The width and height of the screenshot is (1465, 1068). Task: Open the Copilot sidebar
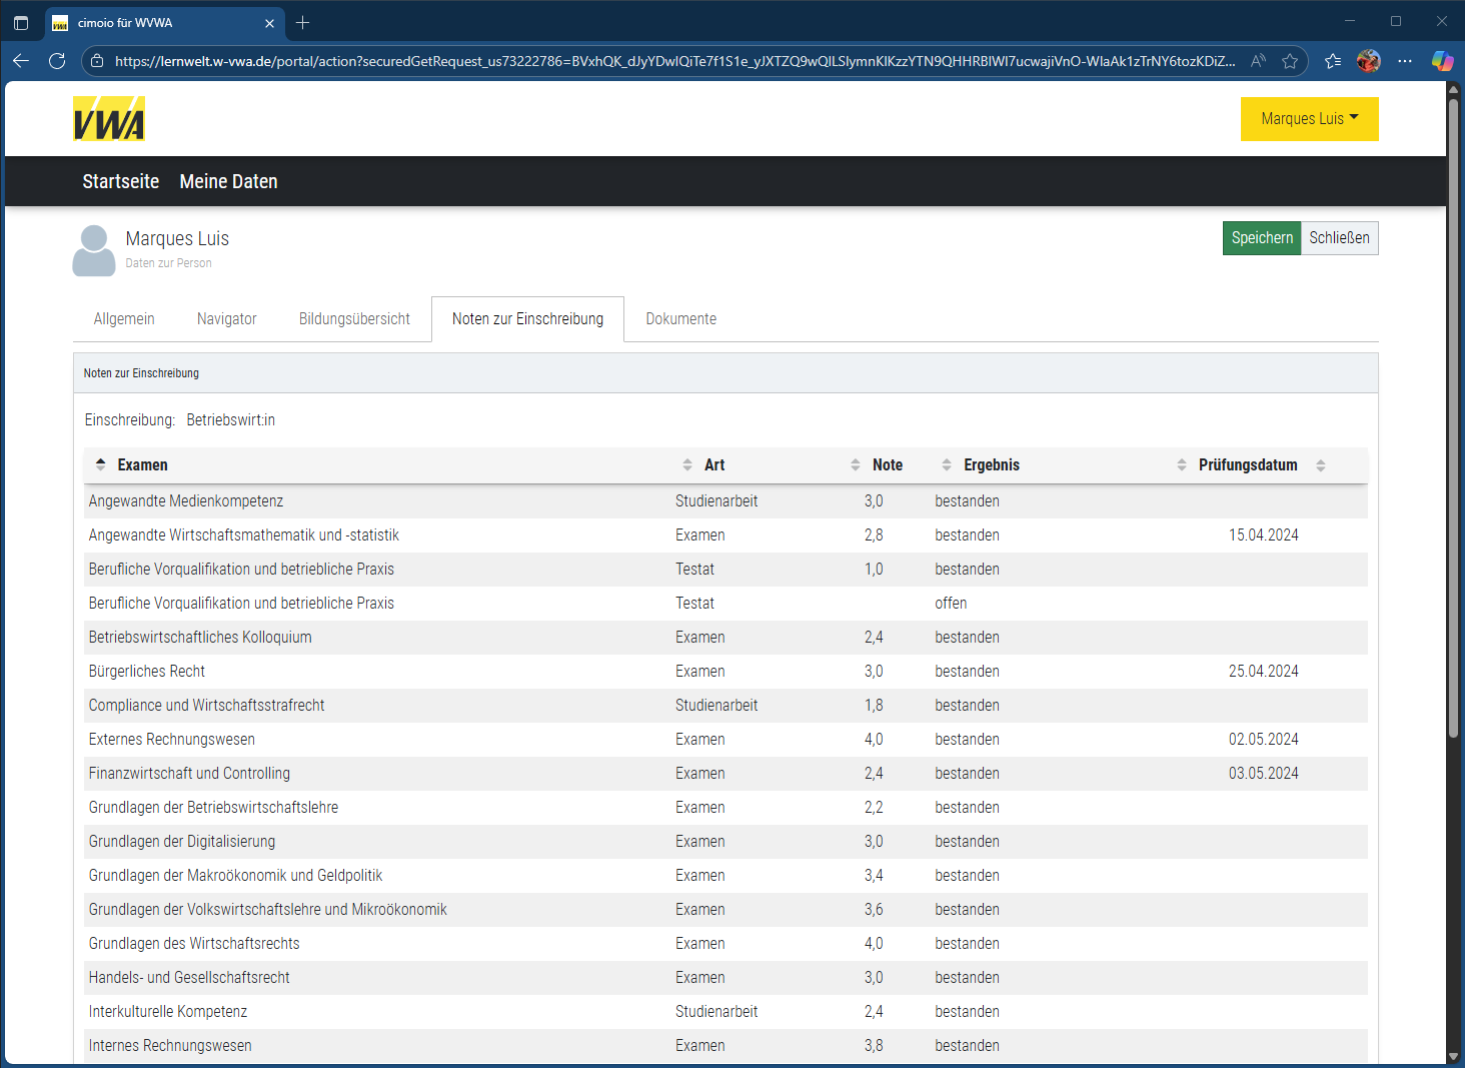(x=1441, y=61)
